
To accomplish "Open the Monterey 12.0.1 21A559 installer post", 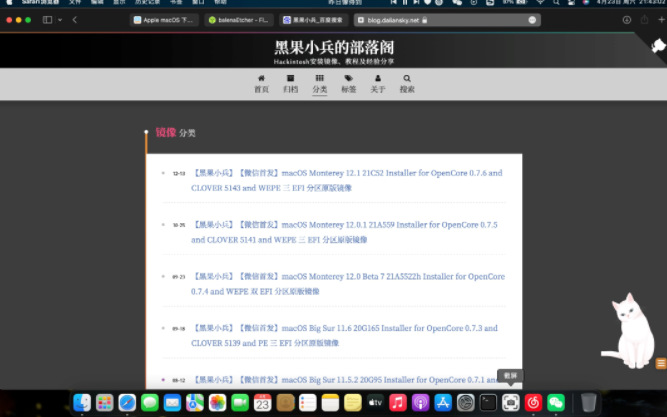I will tap(344, 232).
